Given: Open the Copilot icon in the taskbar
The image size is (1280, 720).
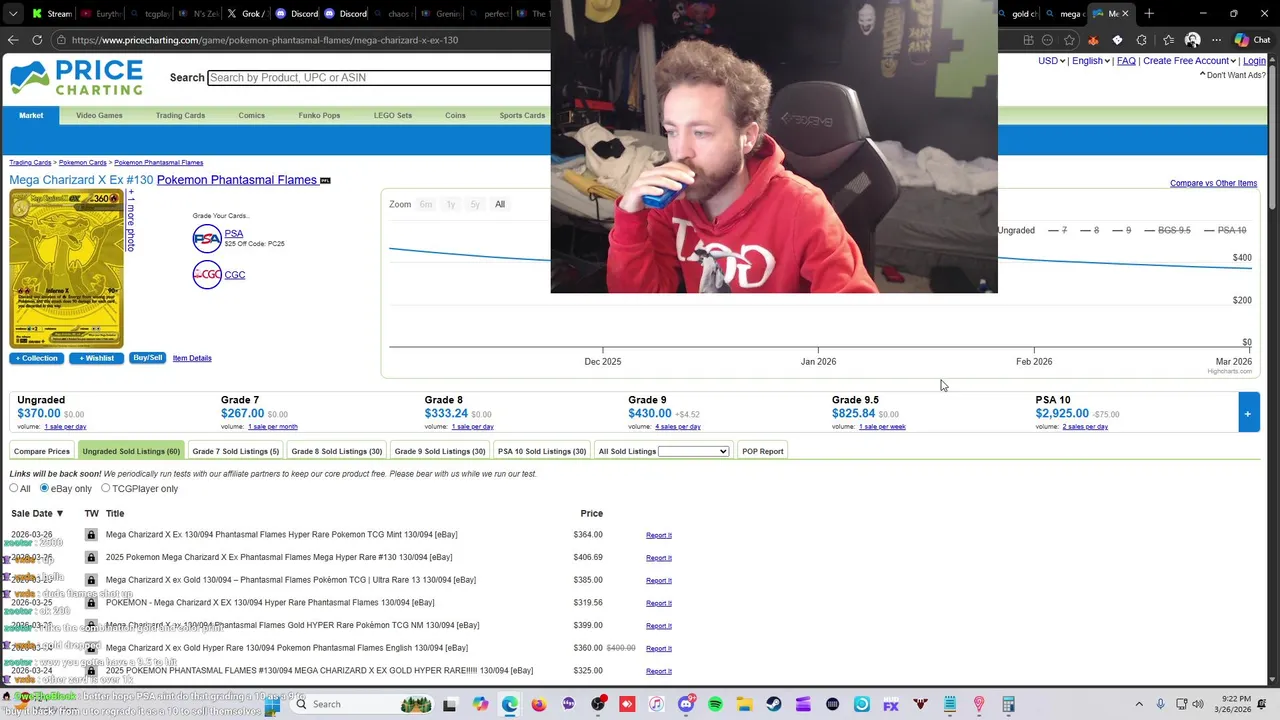Looking at the screenshot, I should (x=480, y=704).
